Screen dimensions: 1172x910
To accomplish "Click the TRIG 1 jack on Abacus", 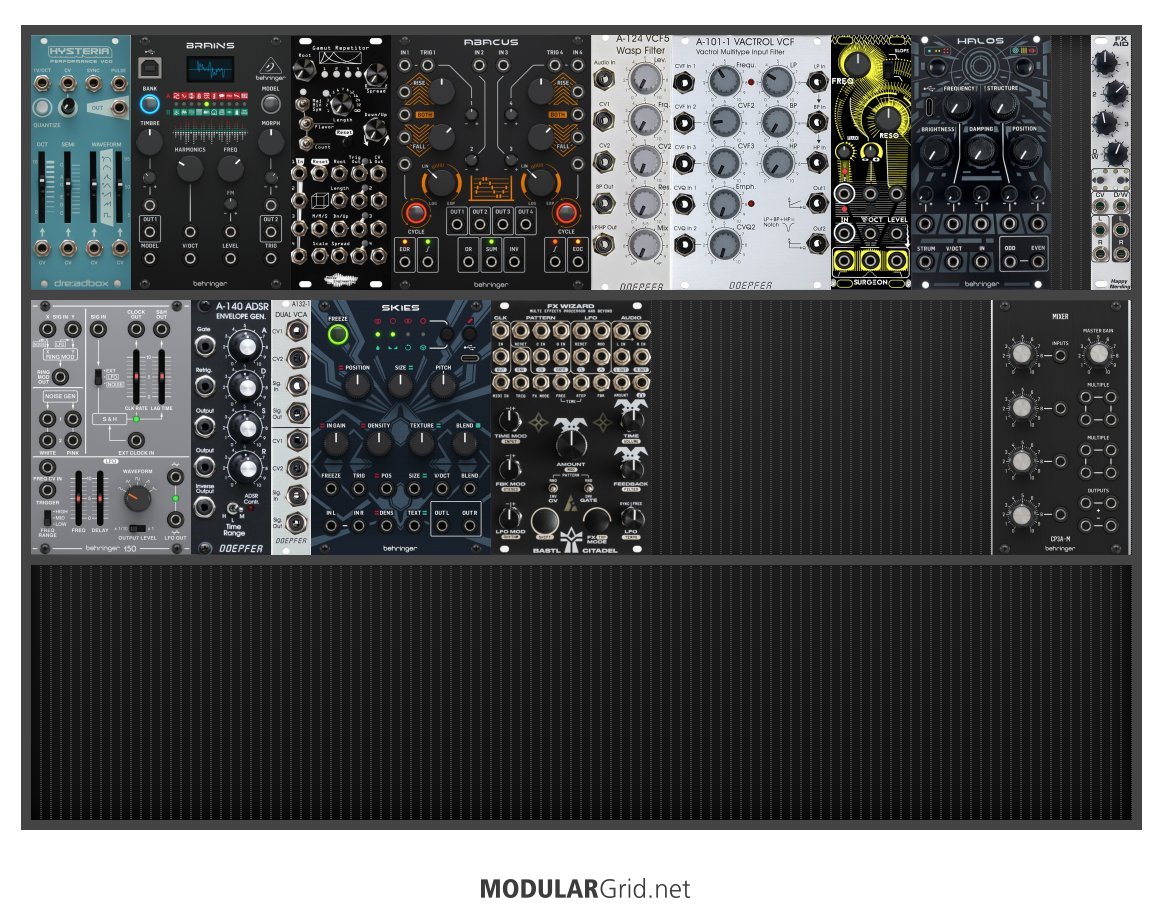I will [428, 65].
